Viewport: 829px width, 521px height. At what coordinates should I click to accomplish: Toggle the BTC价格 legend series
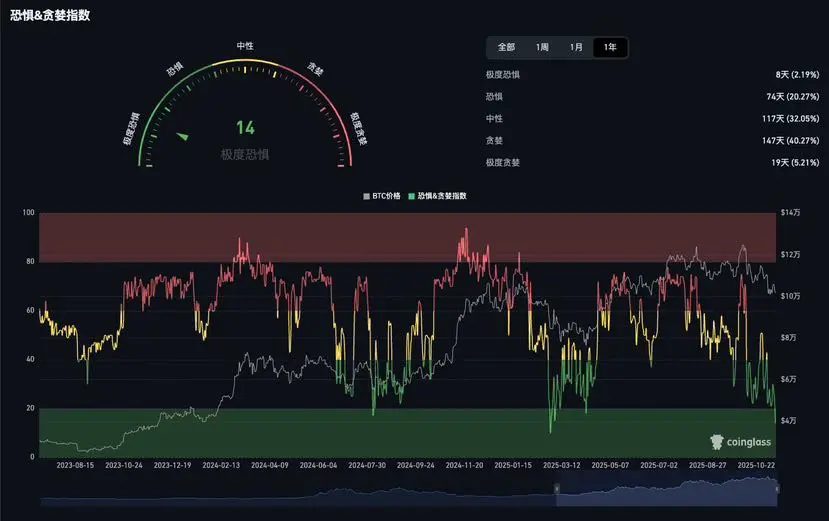382,196
